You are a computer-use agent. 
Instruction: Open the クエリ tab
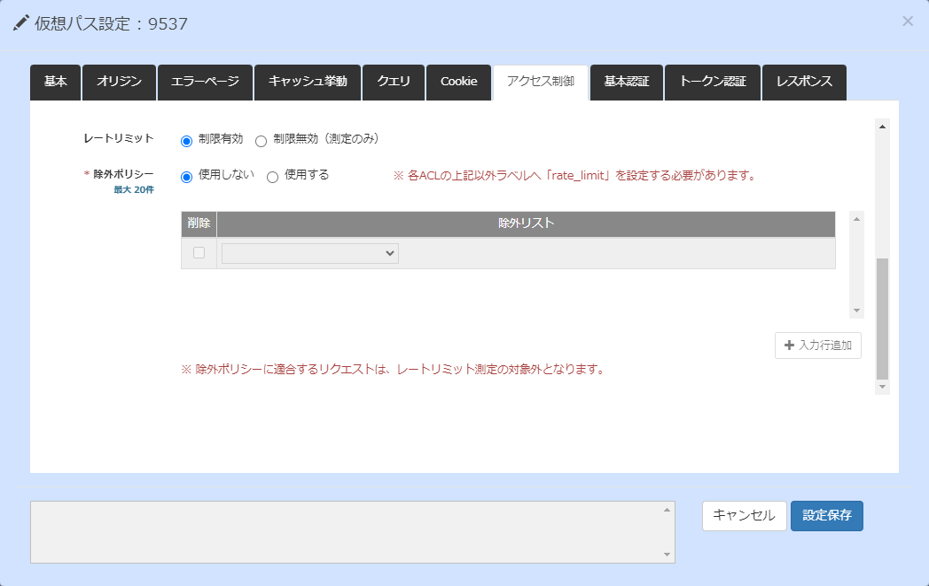(x=393, y=82)
